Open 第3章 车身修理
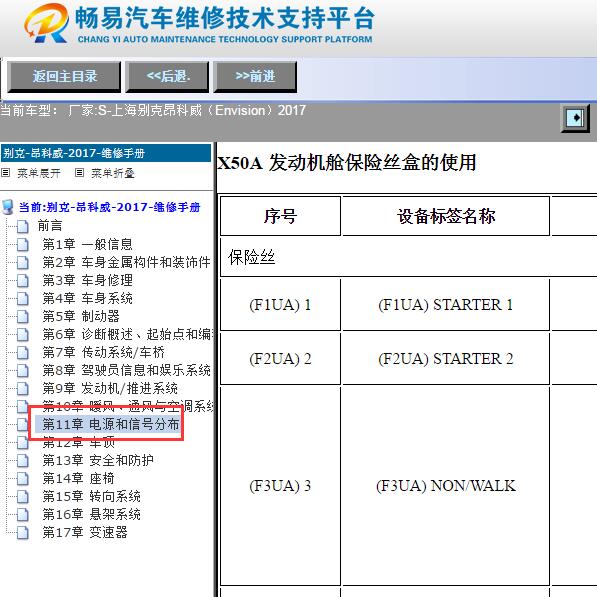Viewport: 597px width, 597px height. click(87, 280)
